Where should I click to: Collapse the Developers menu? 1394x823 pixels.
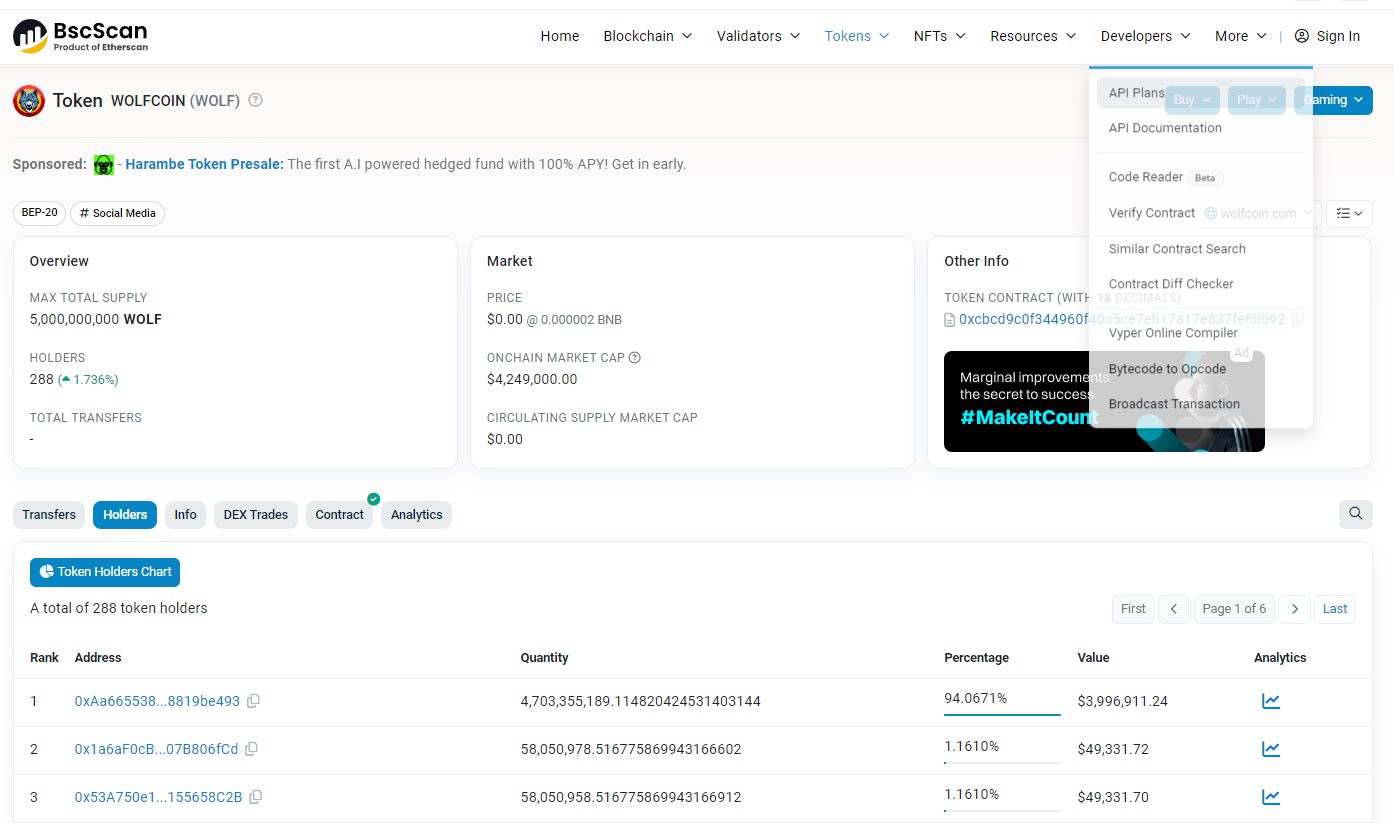coord(1146,36)
